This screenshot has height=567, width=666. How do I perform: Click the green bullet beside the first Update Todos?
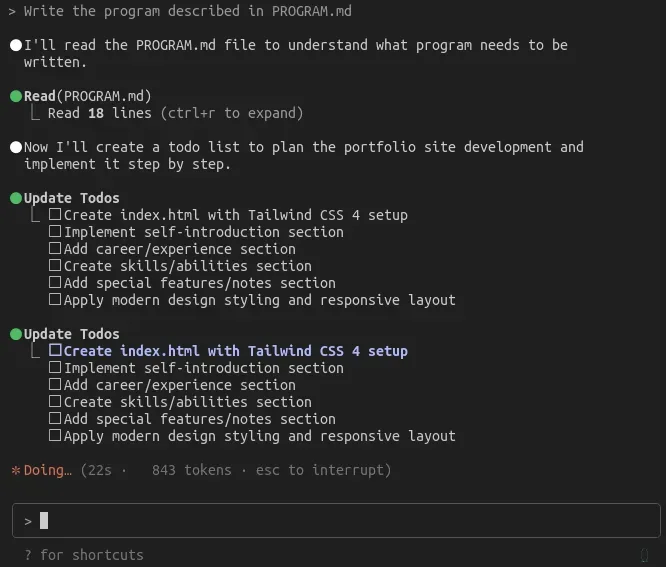coord(16,198)
